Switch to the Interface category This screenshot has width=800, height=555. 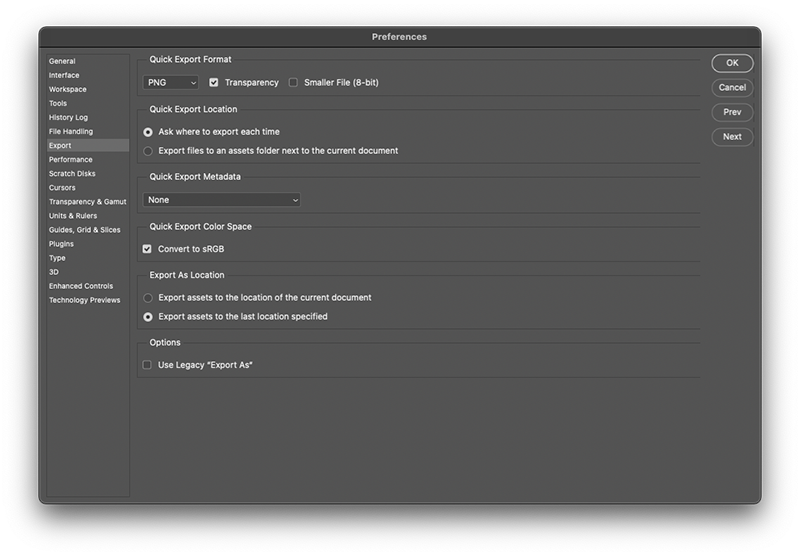[x=64, y=76]
